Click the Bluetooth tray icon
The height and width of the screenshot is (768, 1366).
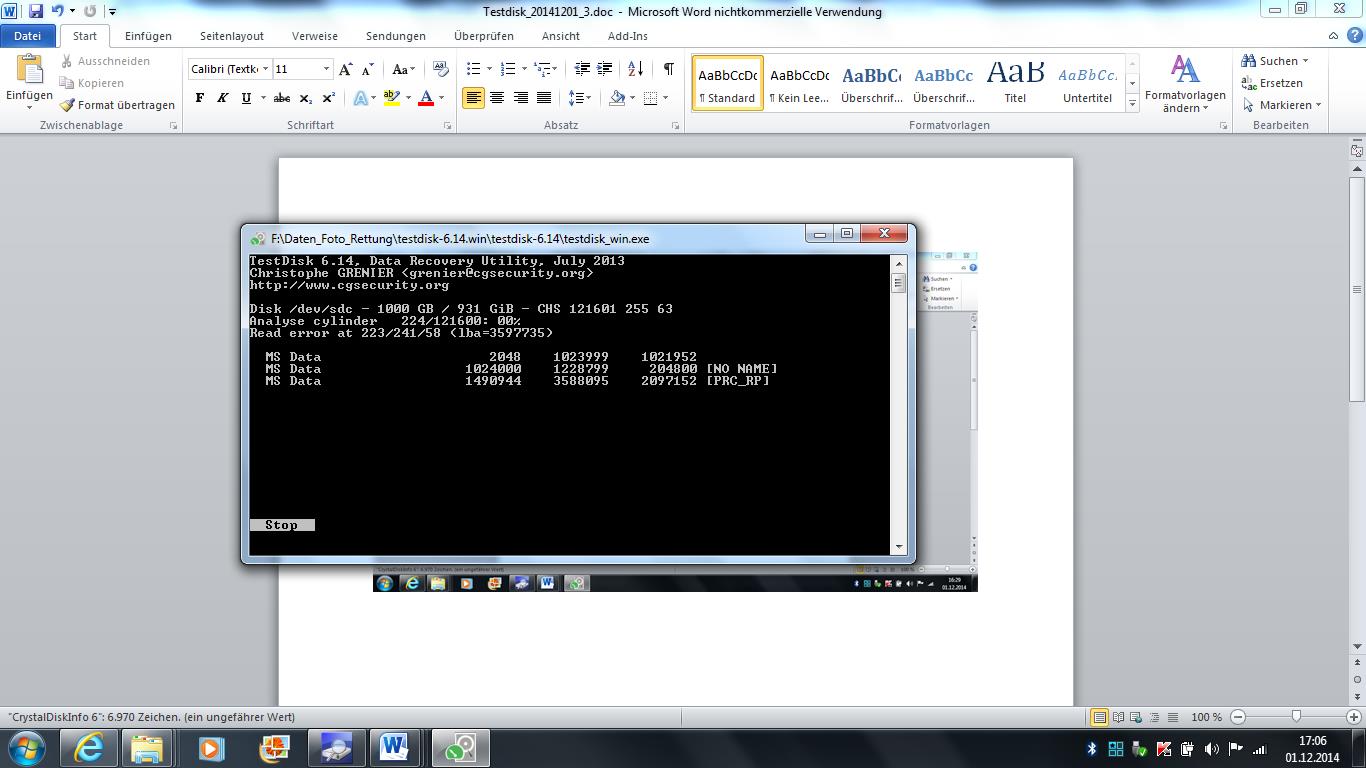click(x=1092, y=749)
